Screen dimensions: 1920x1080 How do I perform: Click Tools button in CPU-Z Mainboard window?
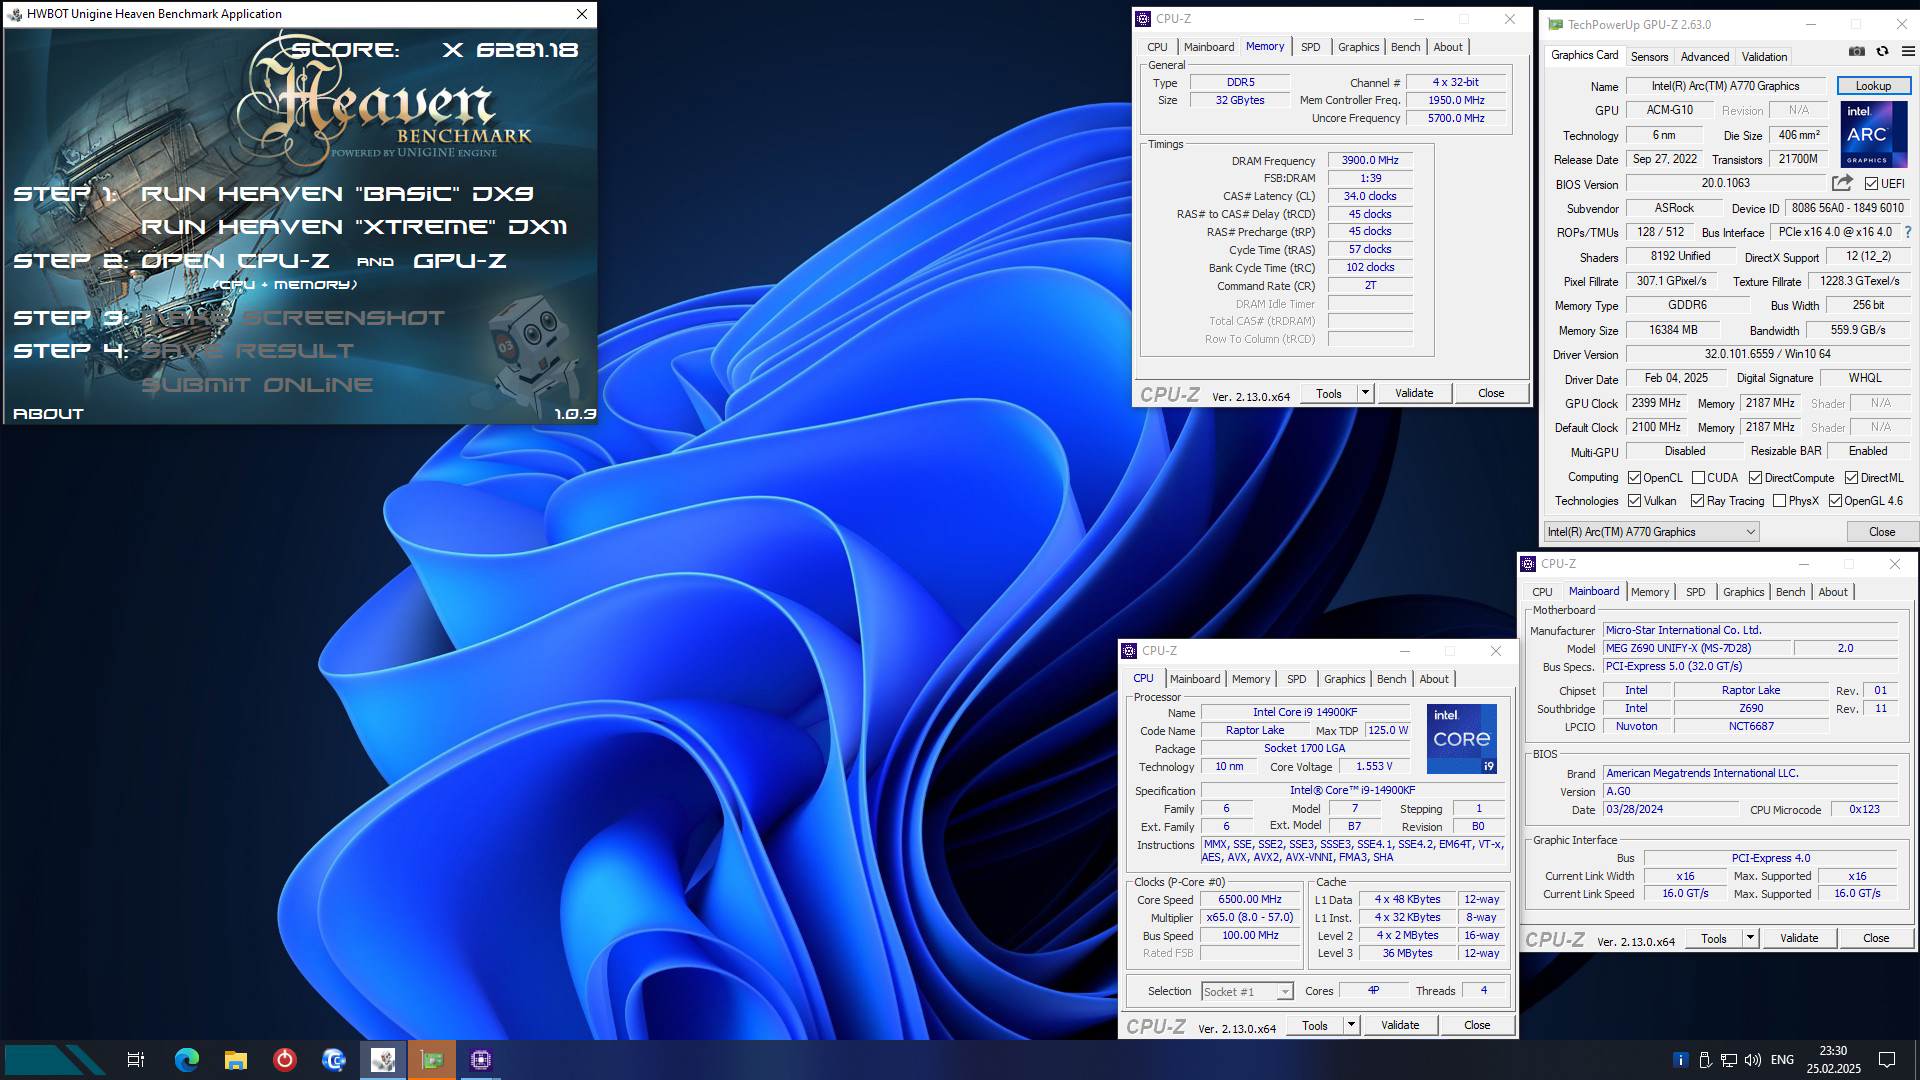coord(1714,938)
